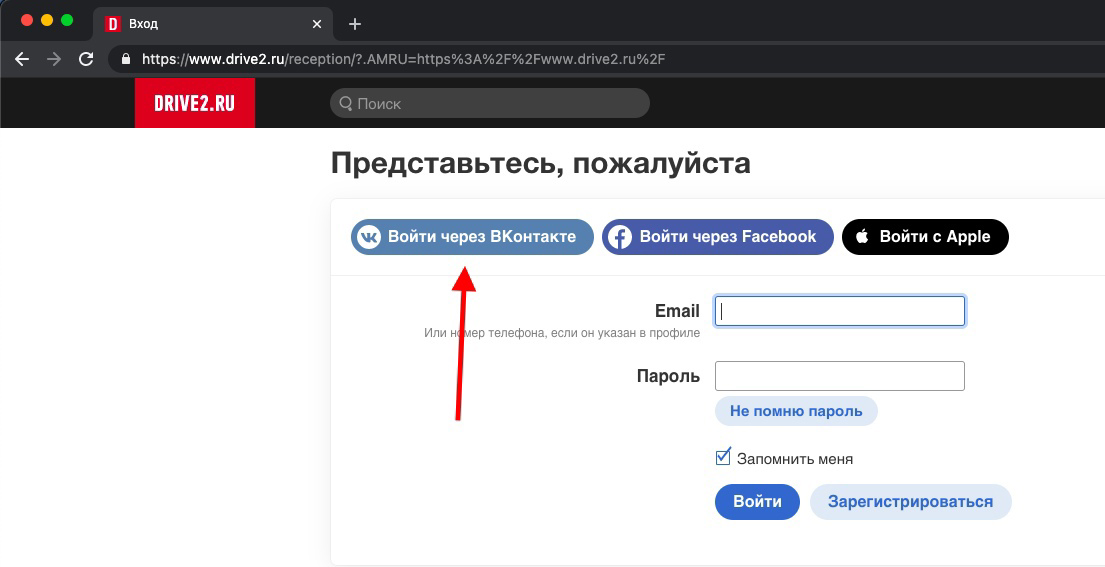Viewport: 1105px width, 567px height.
Task: Click the Пароль input field
Action: [839, 376]
